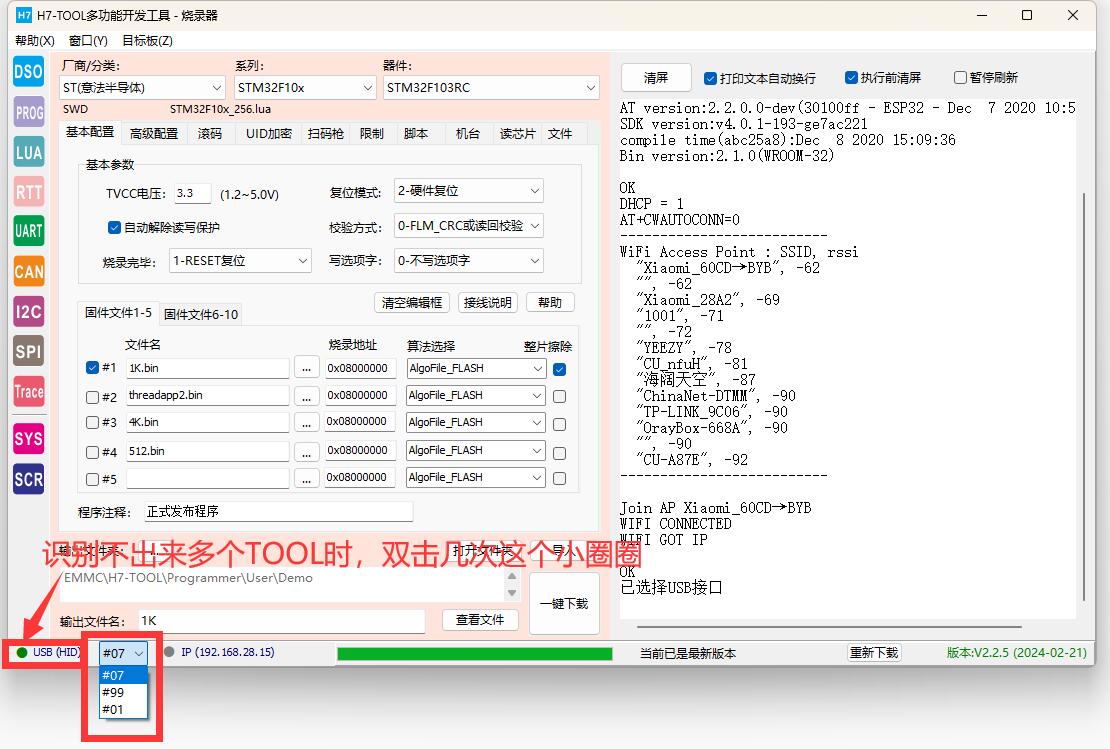The width and height of the screenshot is (1110, 749).
Task: Open the AlgoFile_FLASH dropdown for row #1
Action: [476, 368]
